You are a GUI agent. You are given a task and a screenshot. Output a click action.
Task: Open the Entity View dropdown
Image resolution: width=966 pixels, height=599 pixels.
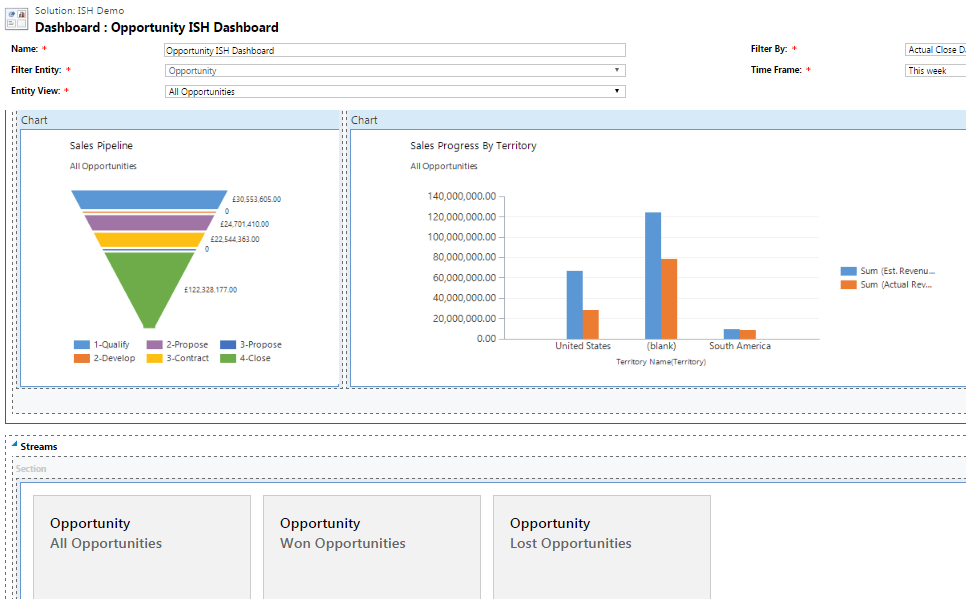click(x=395, y=92)
